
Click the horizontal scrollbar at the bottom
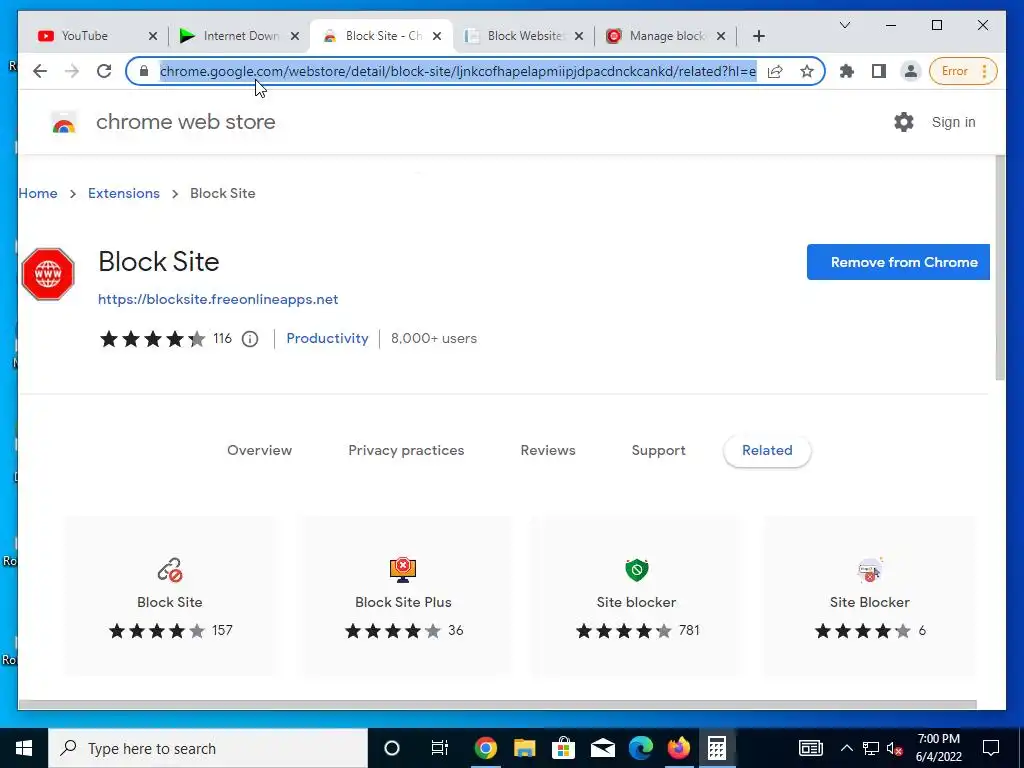pos(497,705)
